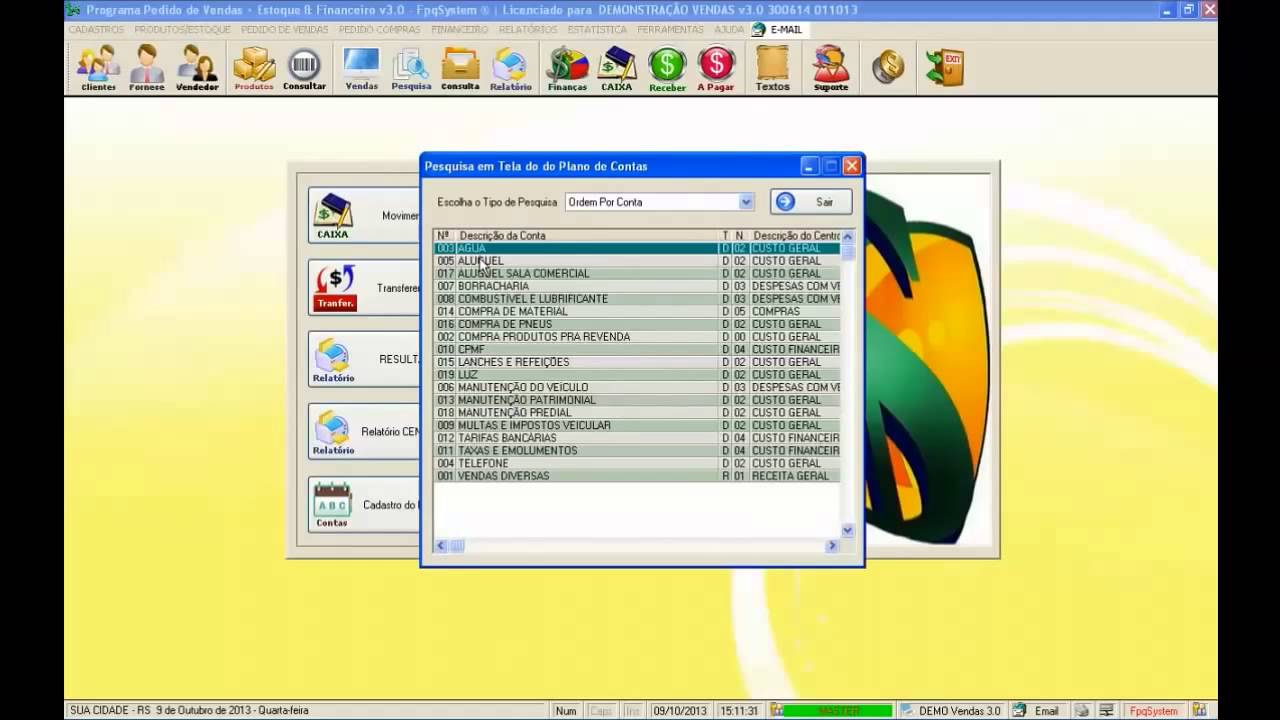Open the PRODUTOS/ESTOQUE menu
The width and height of the screenshot is (1280, 720).
pyautogui.click(x=183, y=30)
